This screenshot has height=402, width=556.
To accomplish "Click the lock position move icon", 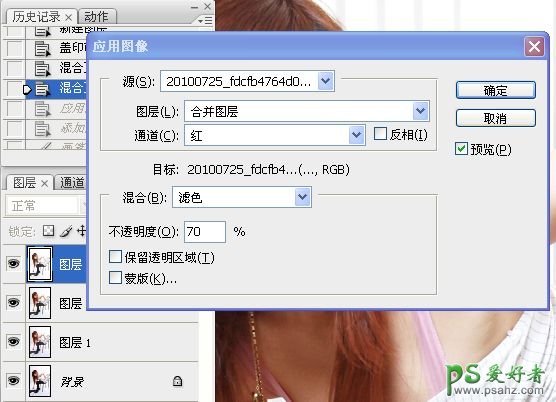I will click(x=82, y=231).
